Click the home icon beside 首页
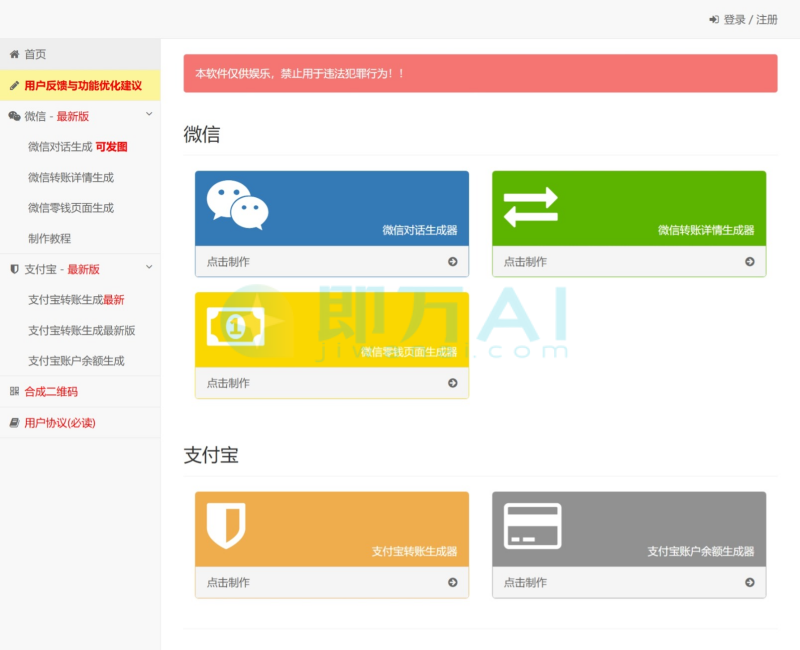The image size is (800, 650). (13, 54)
